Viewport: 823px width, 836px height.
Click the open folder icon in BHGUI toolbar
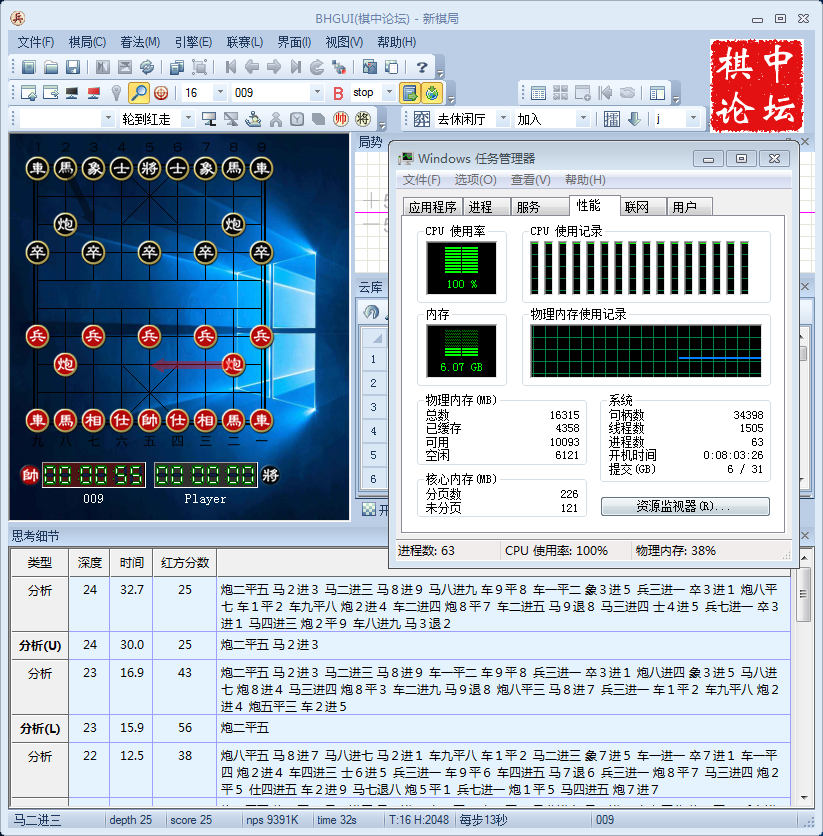coord(51,67)
